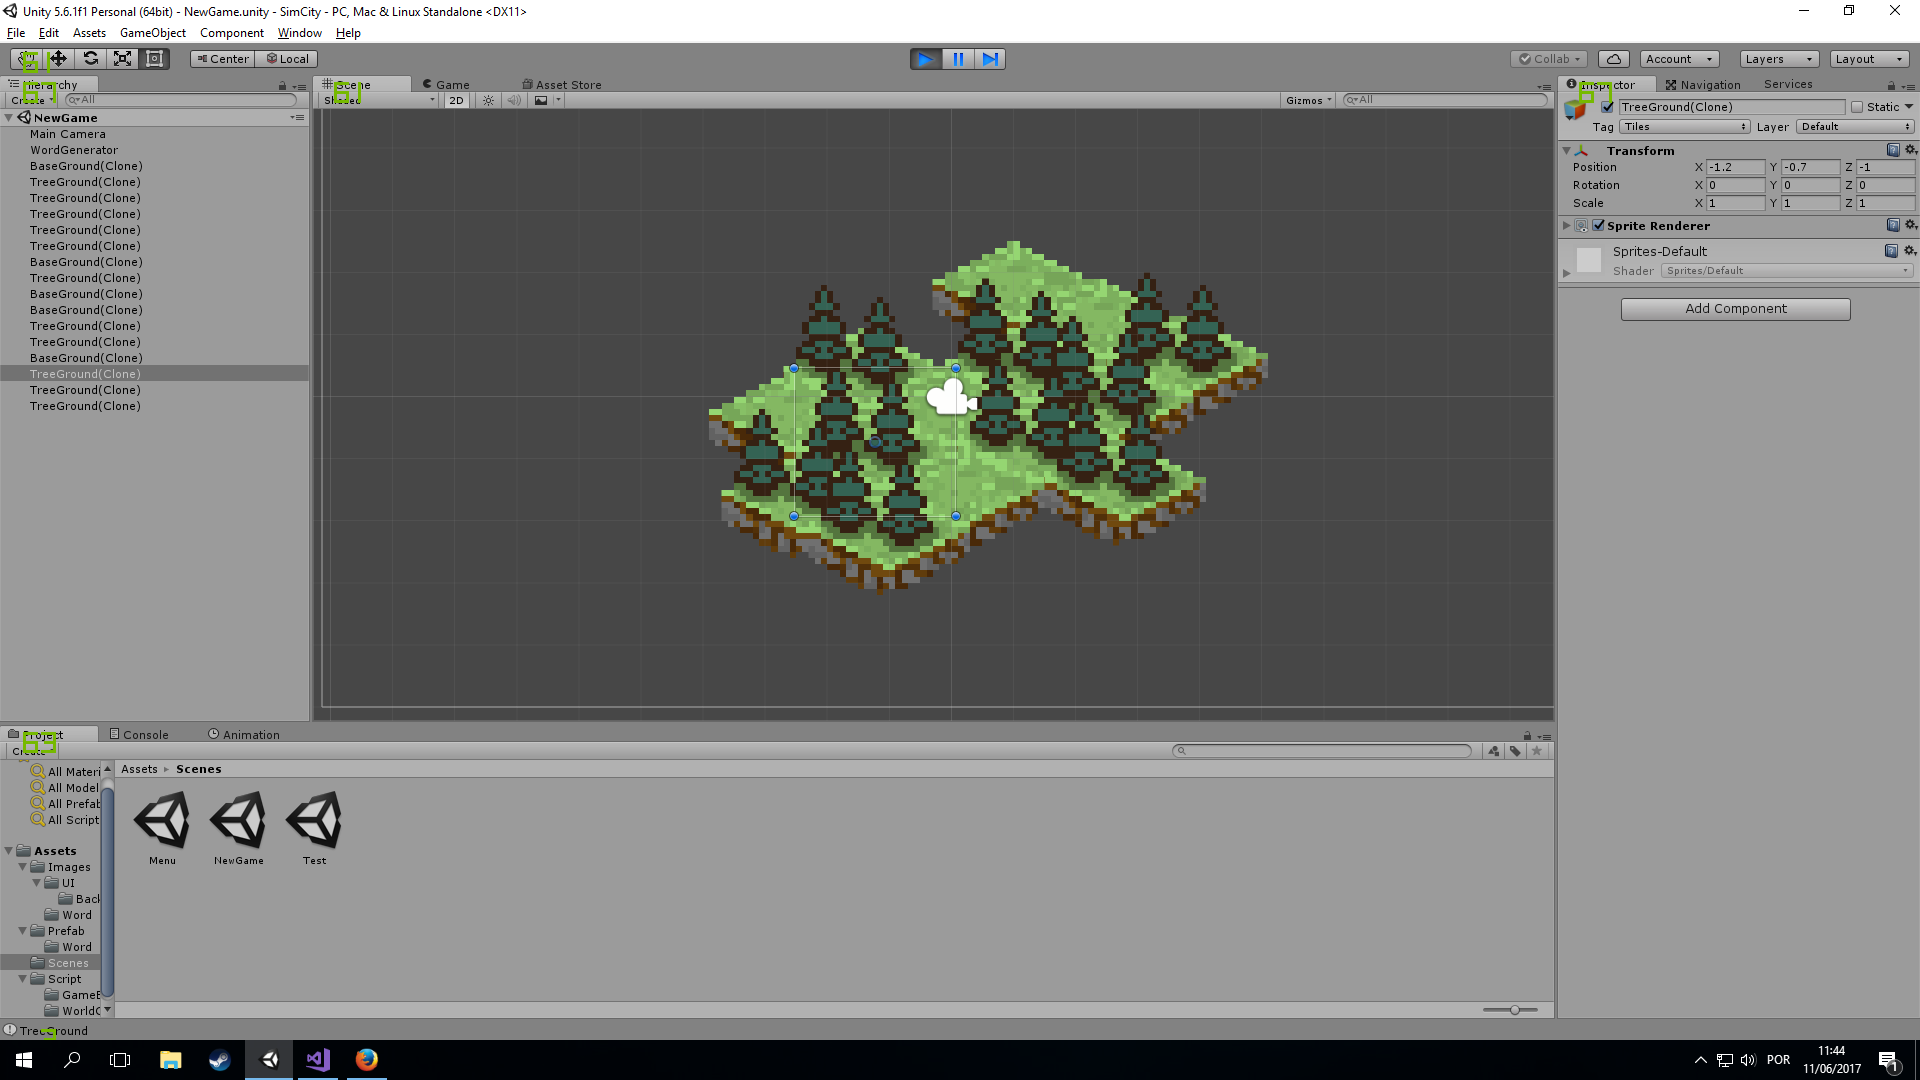Screen dimensions: 1920x1080
Task: Toggle the GameObject active checkbox
Action: [x=1607, y=107]
